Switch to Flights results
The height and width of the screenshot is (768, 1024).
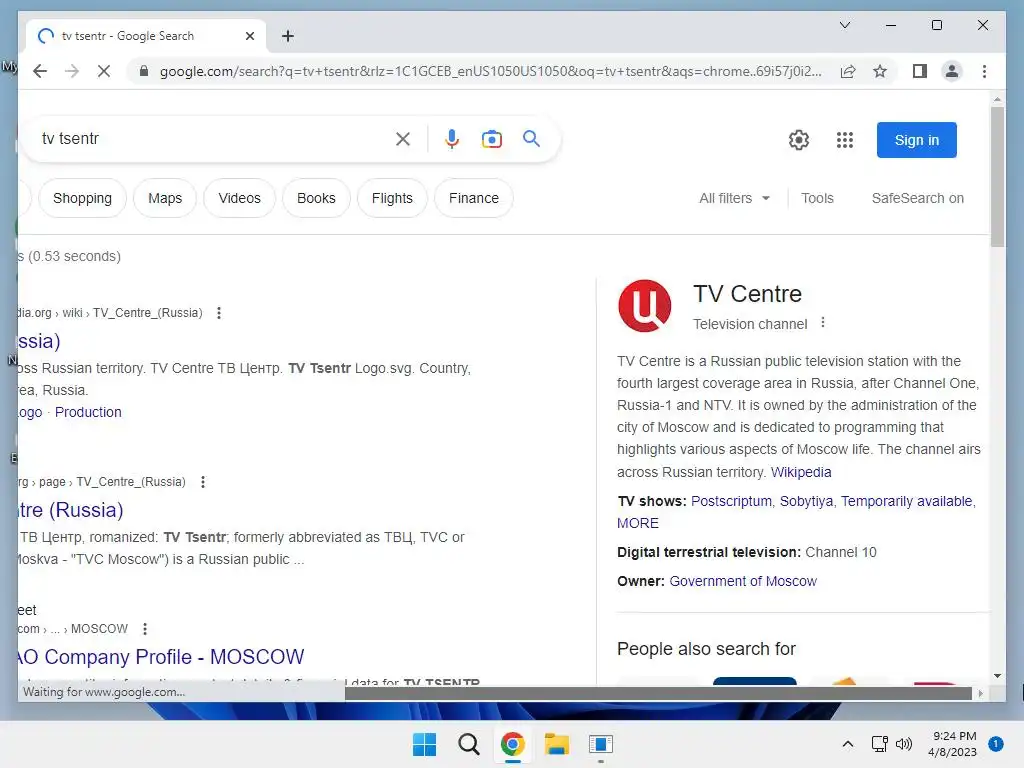point(392,198)
